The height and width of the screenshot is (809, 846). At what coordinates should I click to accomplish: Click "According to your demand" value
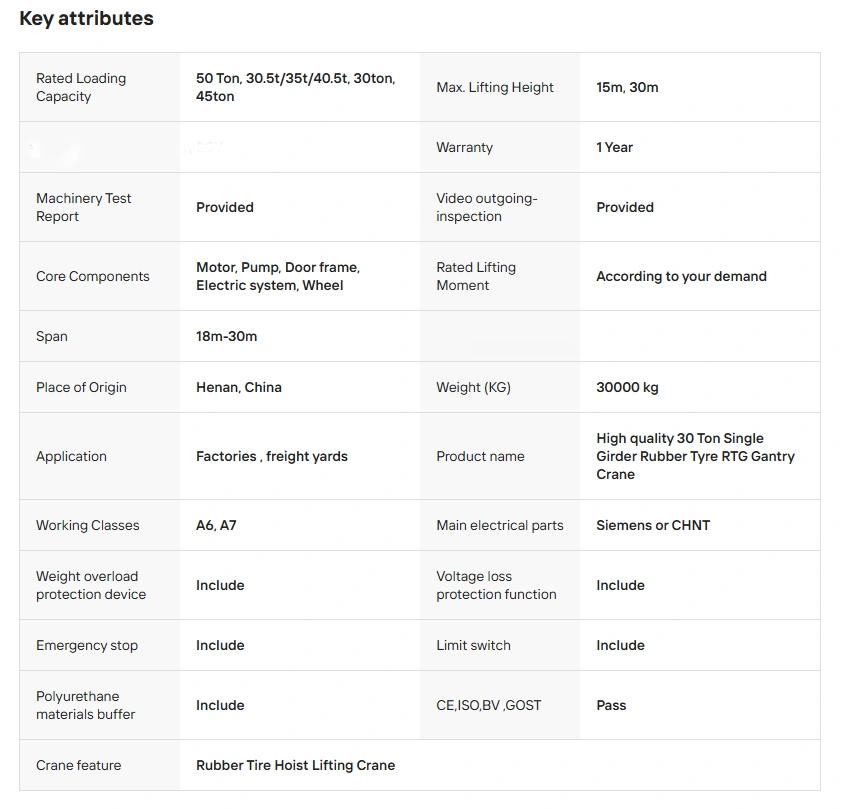coord(681,276)
